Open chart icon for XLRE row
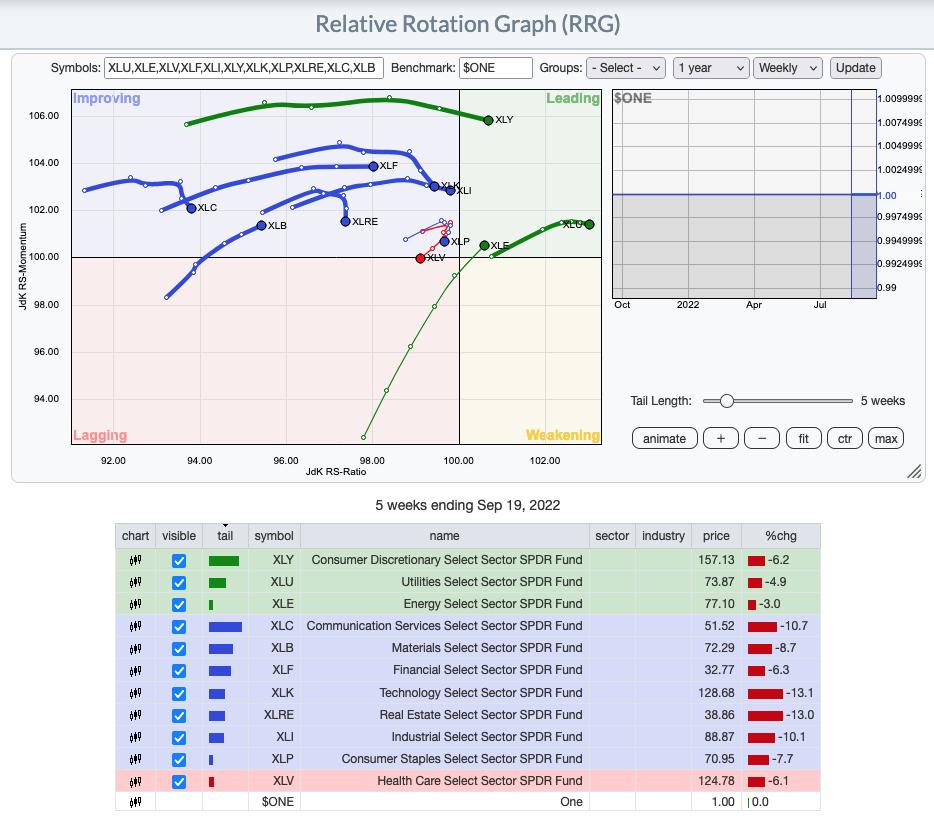The width and height of the screenshot is (934, 819). pos(135,715)
